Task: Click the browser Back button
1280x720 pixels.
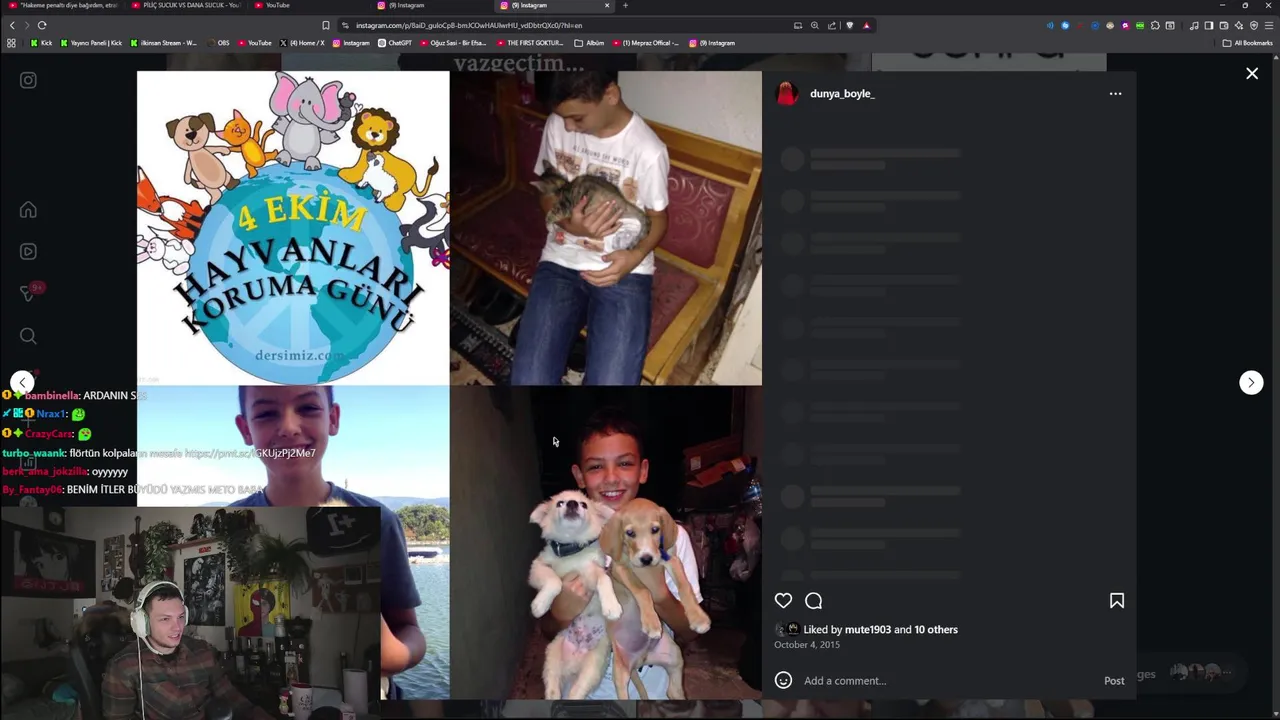Action: point(12,25)
